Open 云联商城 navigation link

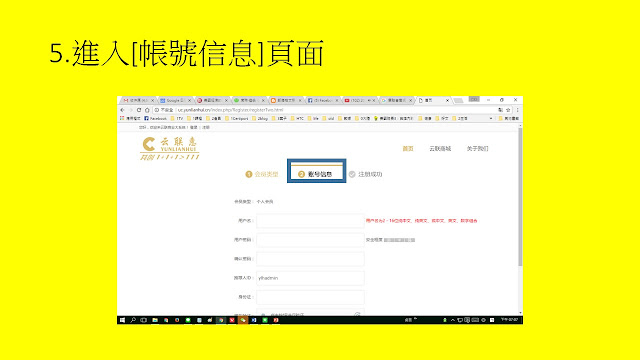point(440,149)
